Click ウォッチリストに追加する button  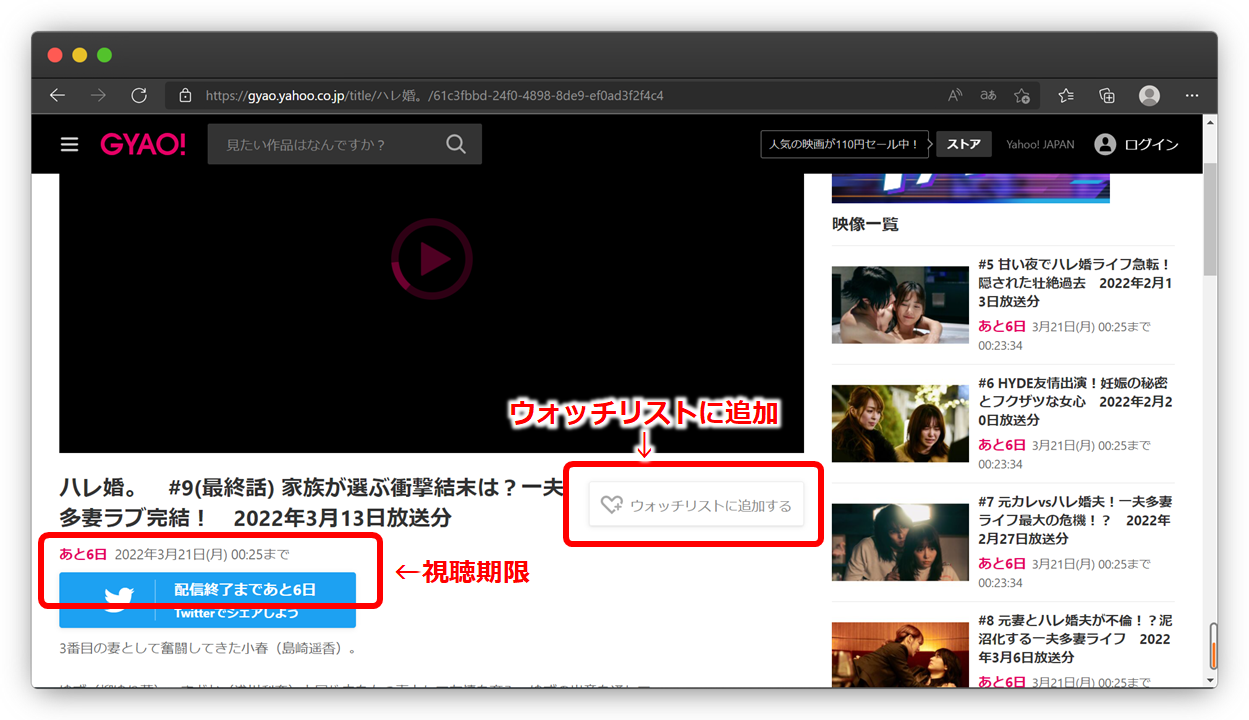point(695,505)
